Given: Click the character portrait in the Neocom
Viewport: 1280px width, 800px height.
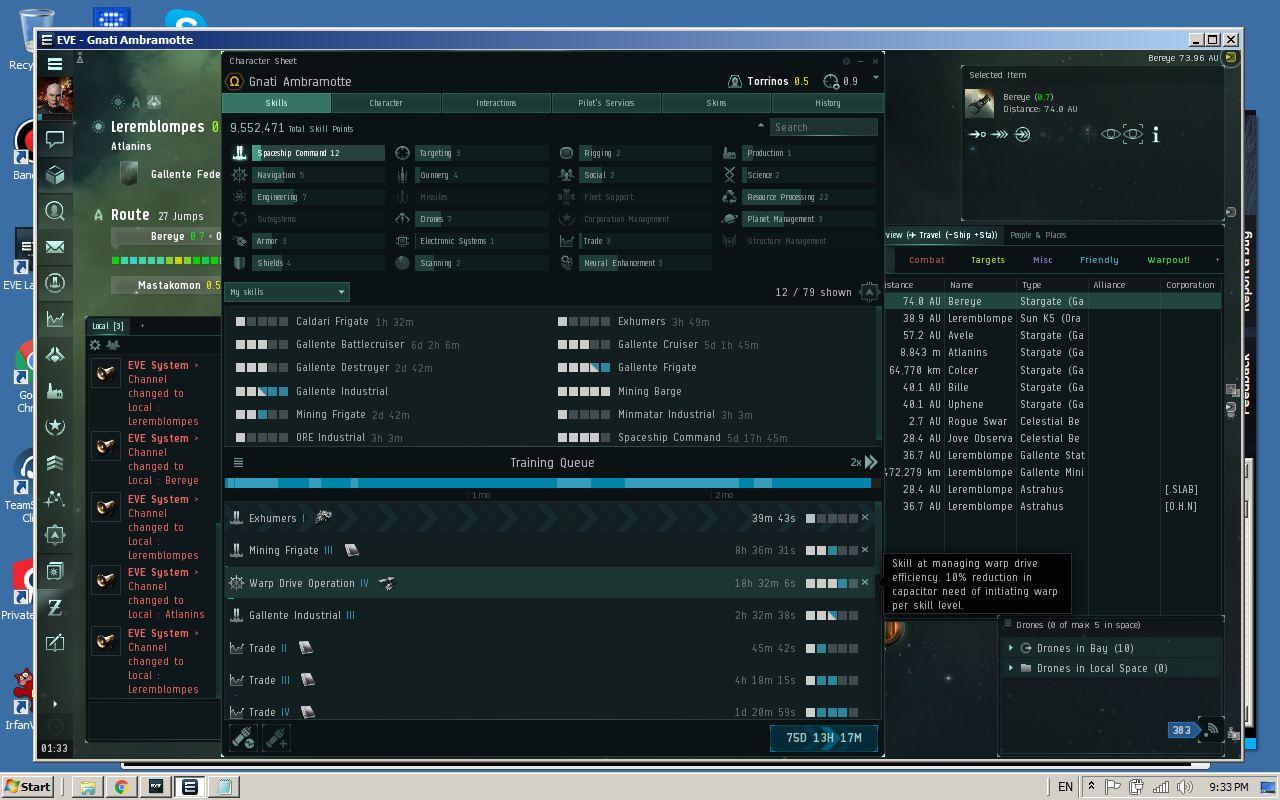Looking at the screenshot, I should coord(55,98).
